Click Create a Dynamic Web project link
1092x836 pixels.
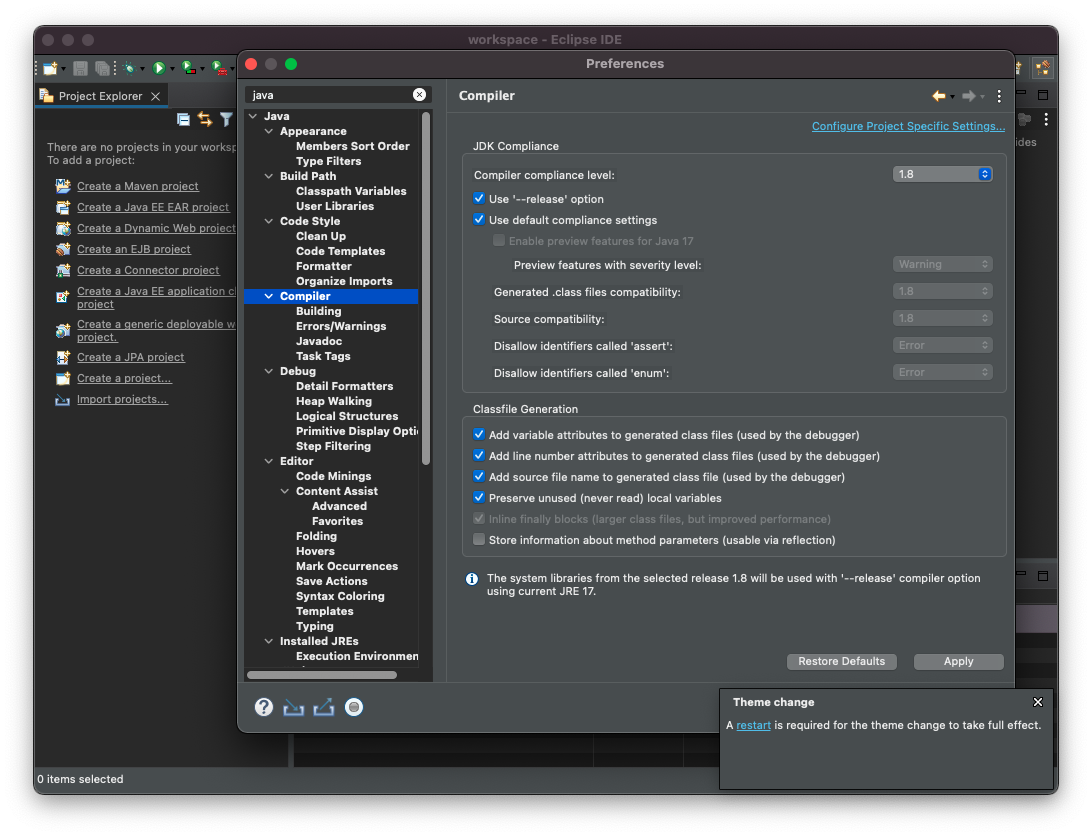tap(156, 229)
